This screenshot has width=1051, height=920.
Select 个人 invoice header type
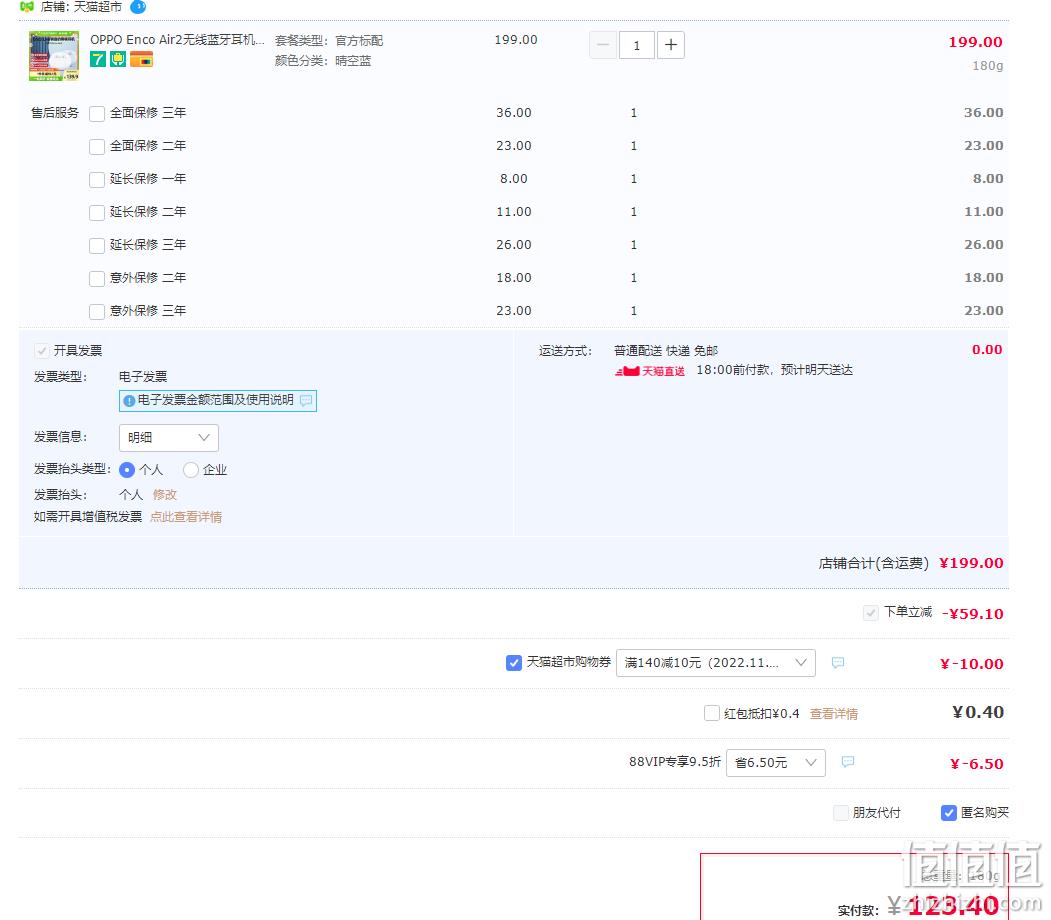coord(127,470)
